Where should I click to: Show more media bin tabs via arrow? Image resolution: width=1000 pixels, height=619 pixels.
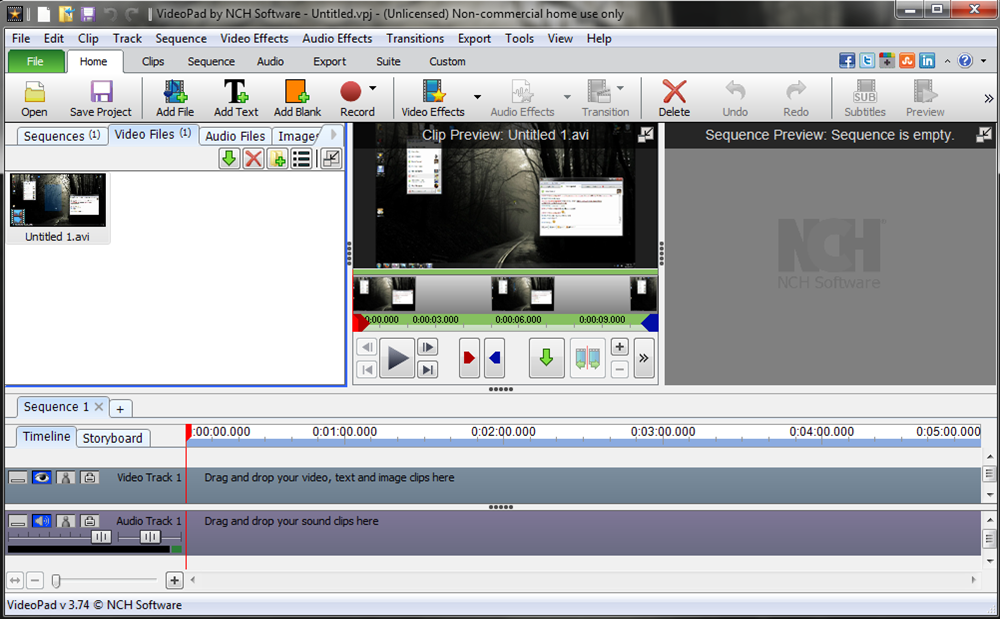(x=333, y=135)
